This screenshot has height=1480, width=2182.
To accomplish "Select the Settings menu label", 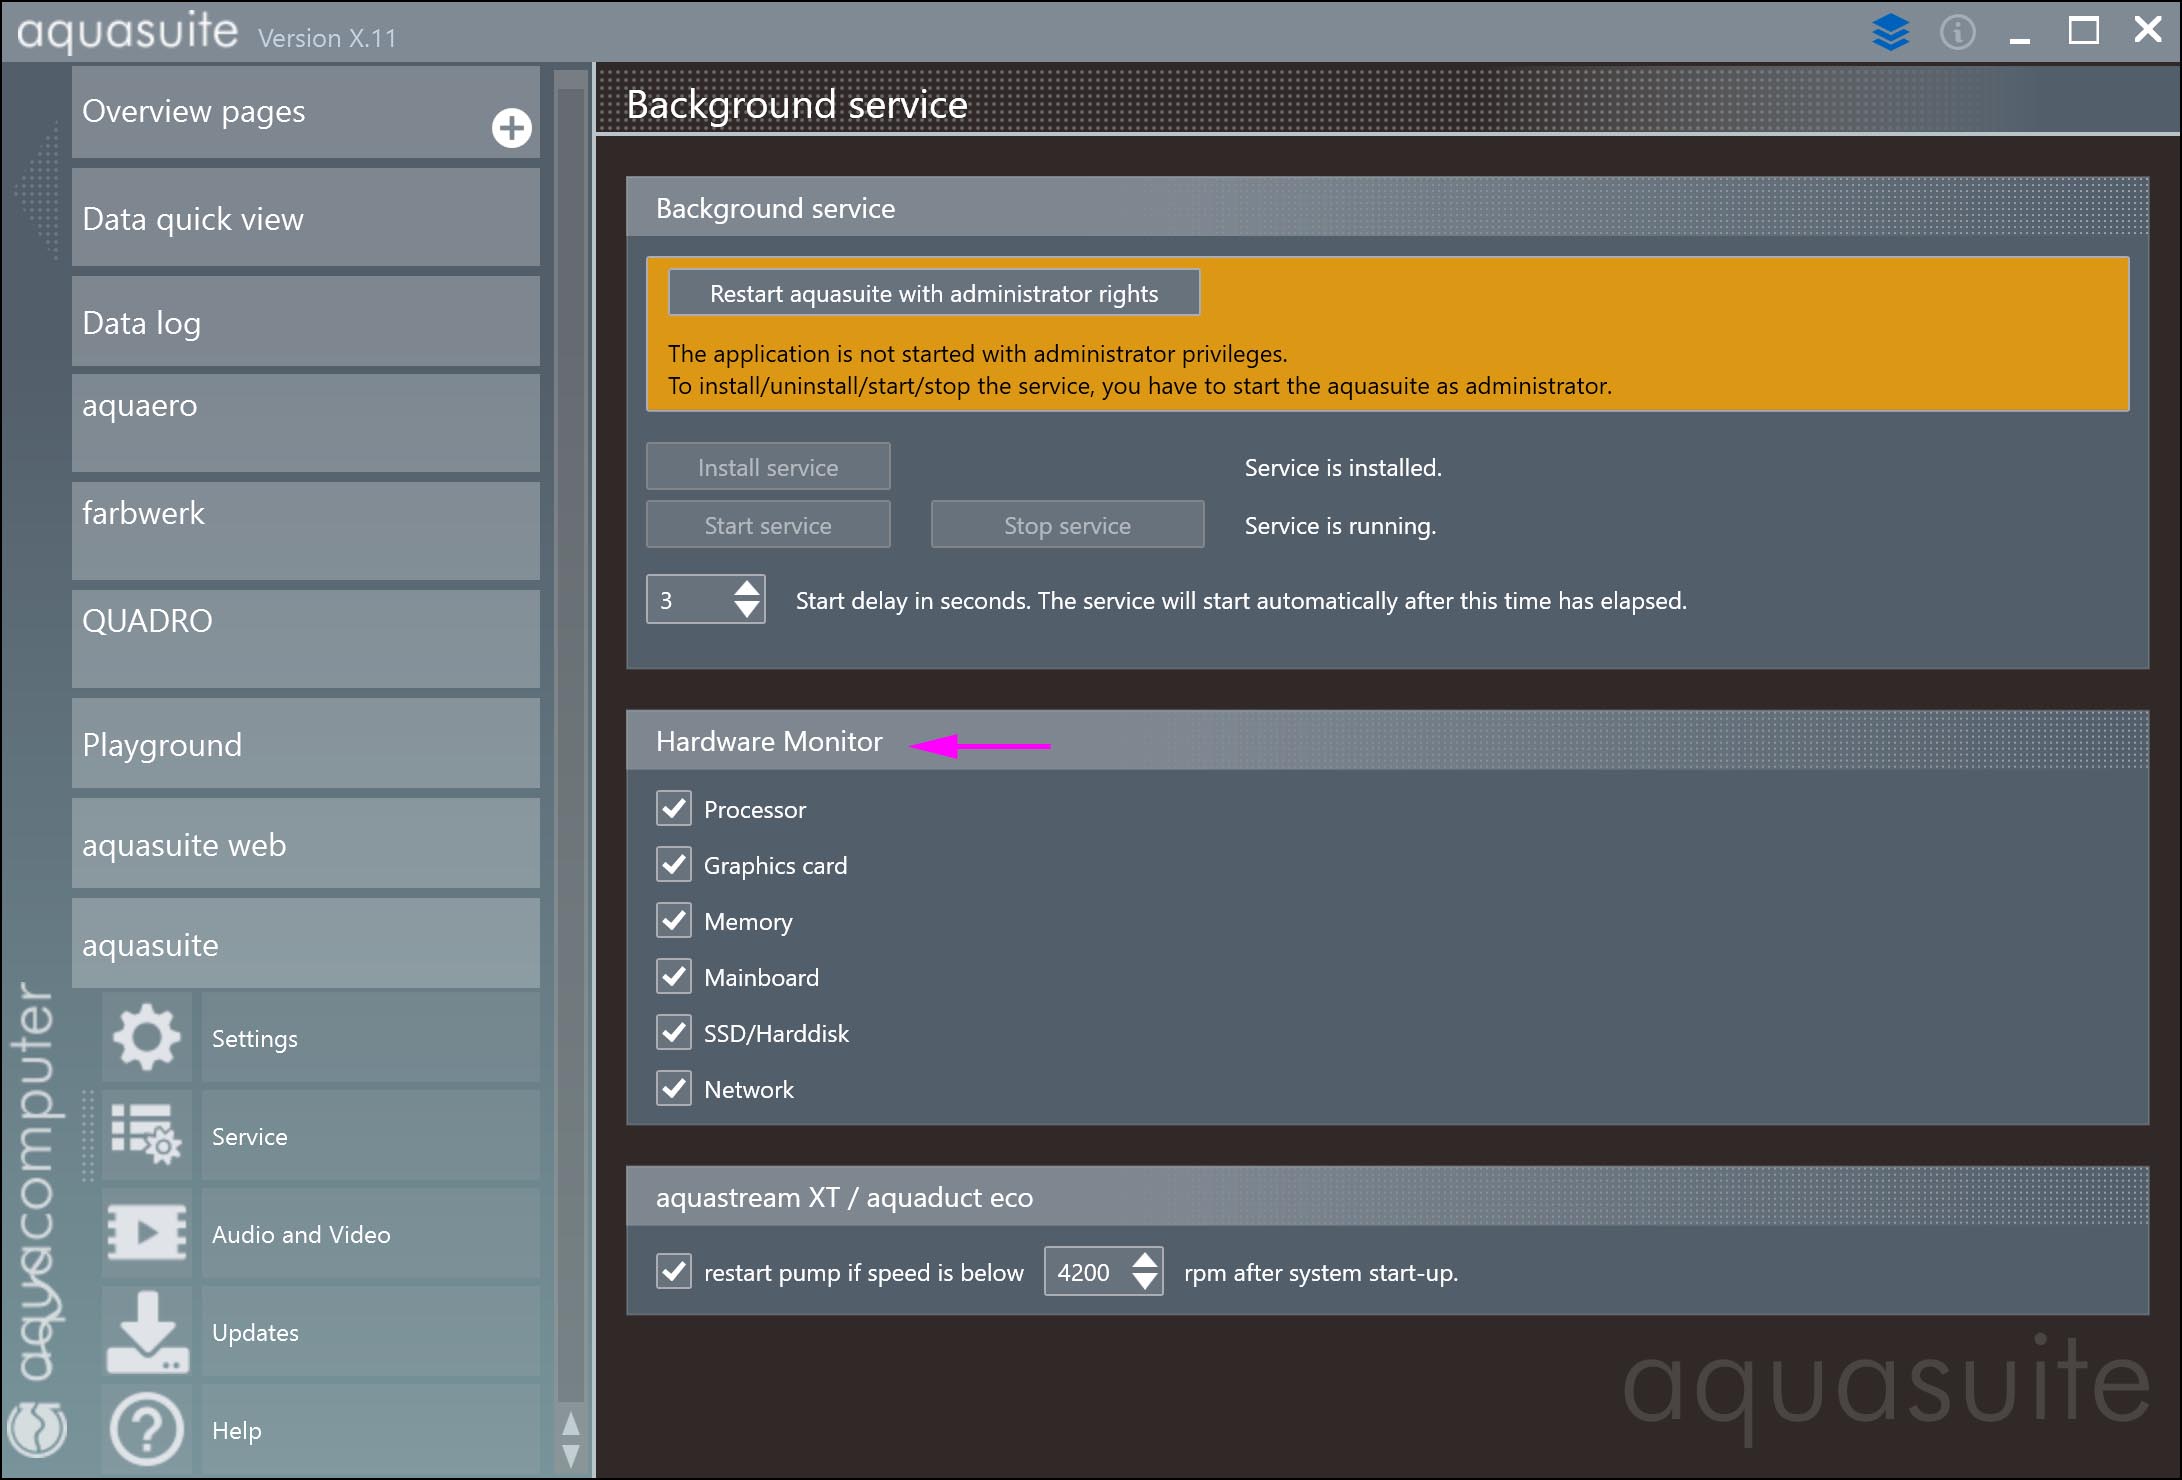I will click(255, 1038).
